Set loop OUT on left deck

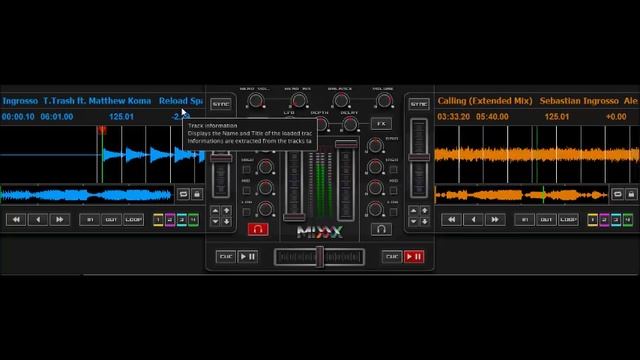point(111,220)
